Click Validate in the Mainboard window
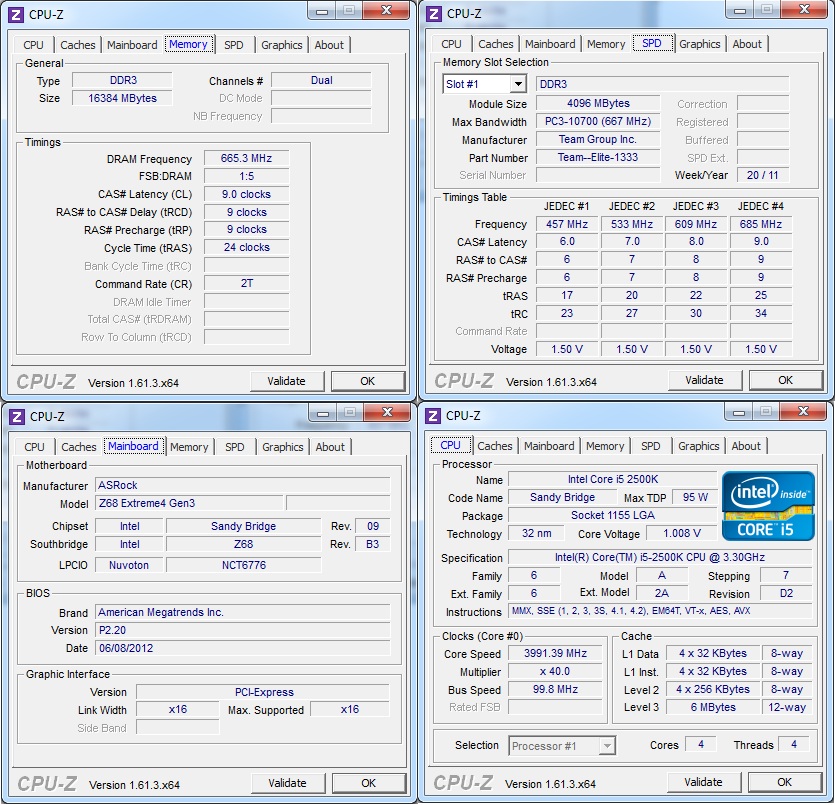835x805 pixels. (x=288, y=783)
